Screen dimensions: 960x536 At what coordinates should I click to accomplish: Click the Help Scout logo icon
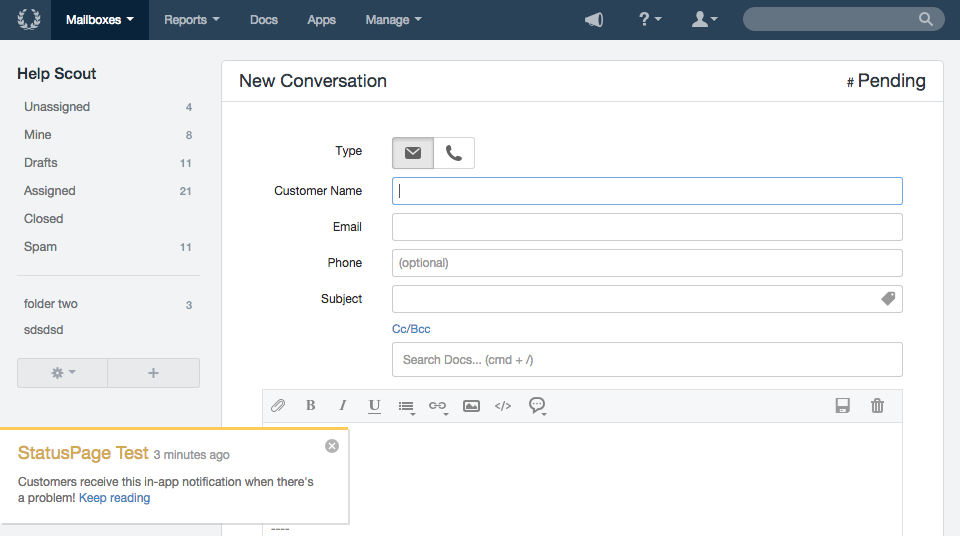[x=28, y=20]
